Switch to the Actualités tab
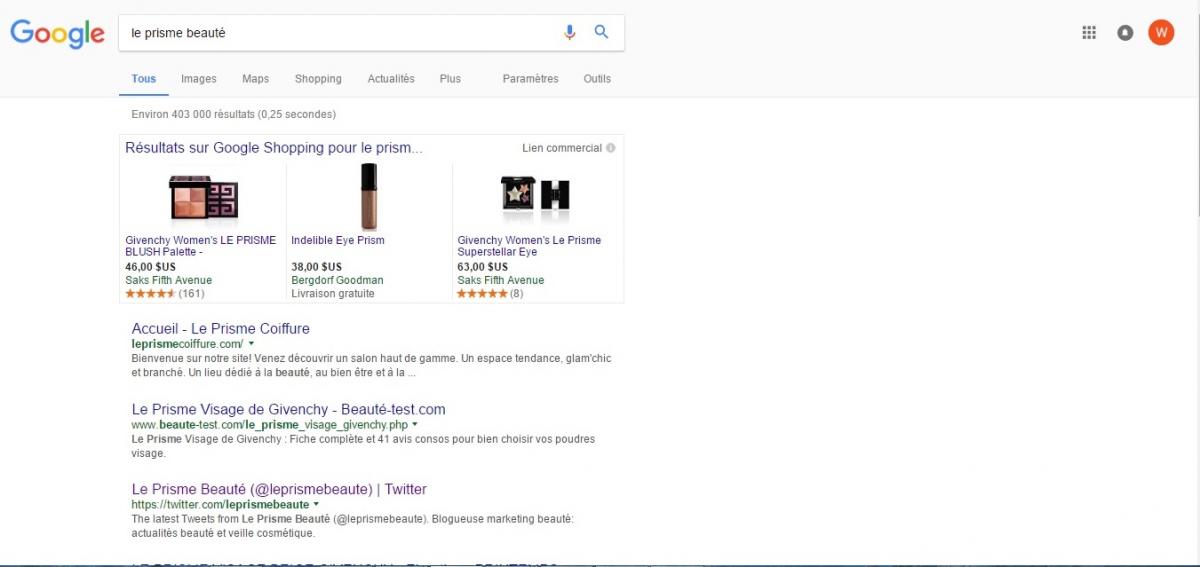This screenshot has height=567, width=1200. [x=391, y=79]
